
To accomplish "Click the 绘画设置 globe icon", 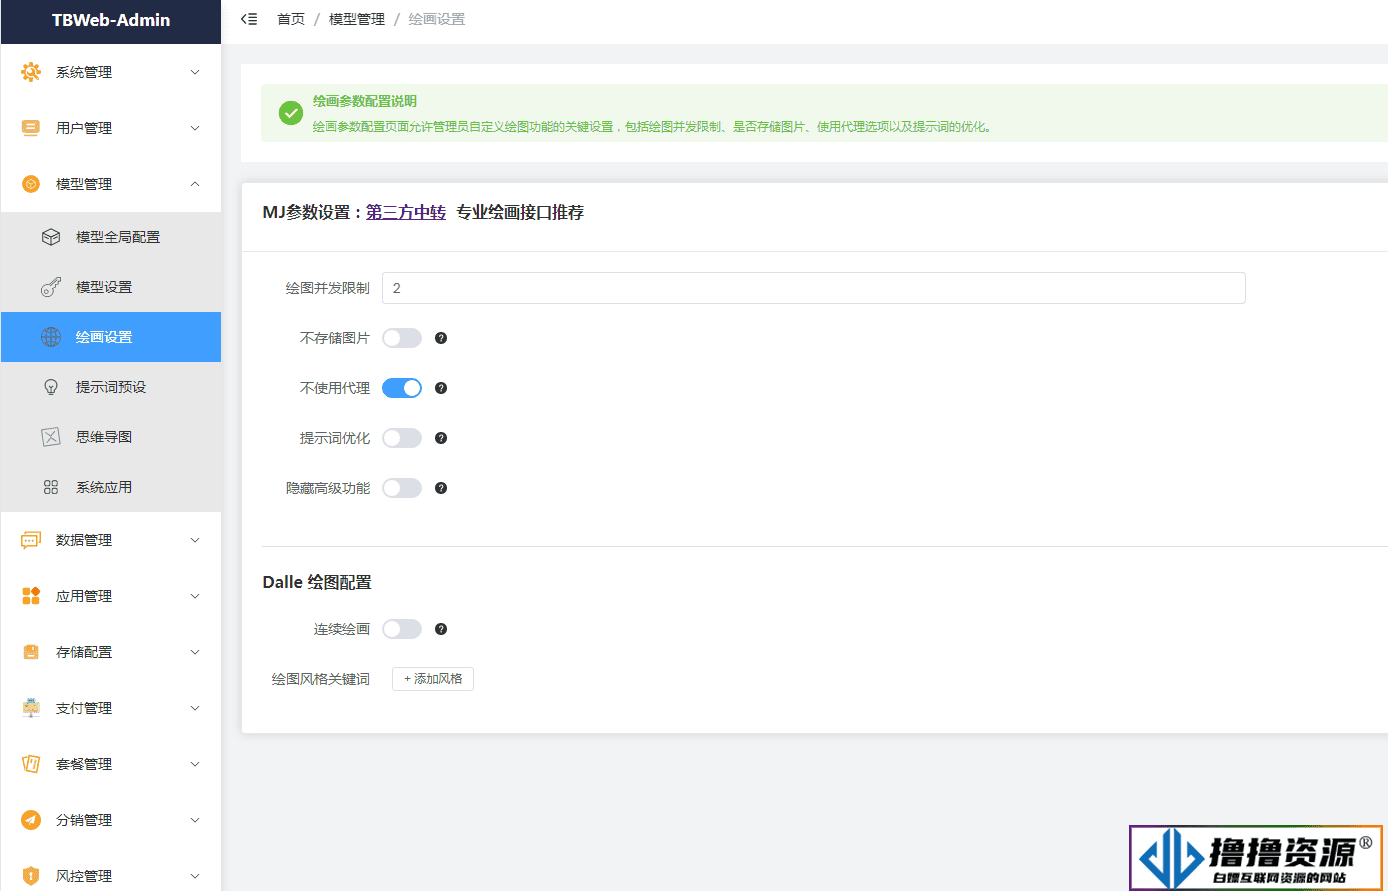I will [x=51, y=337].
